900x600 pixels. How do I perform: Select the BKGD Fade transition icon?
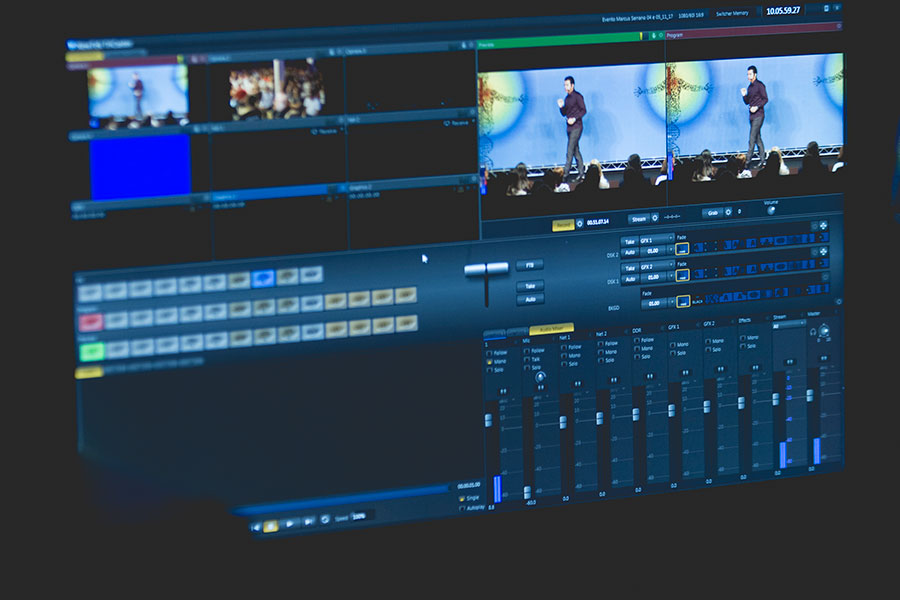click(x=682, y=301)
